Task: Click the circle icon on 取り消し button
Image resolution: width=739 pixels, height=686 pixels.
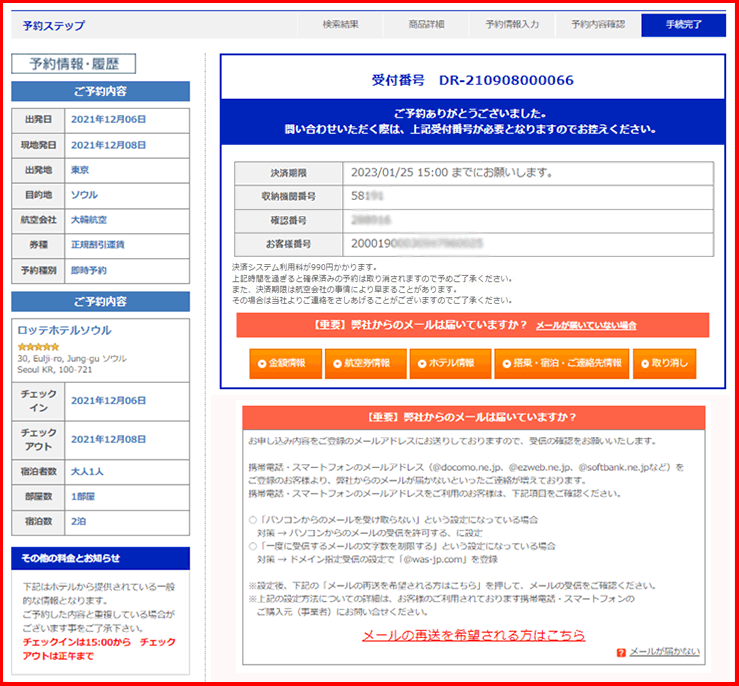Action: 645,363
